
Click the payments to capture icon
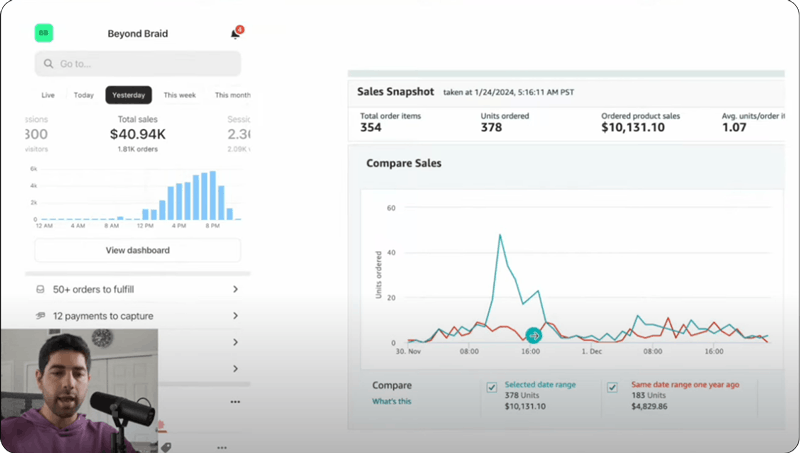click(x=40, y=316)
